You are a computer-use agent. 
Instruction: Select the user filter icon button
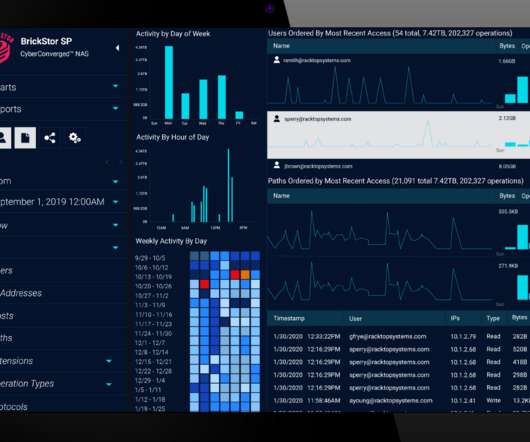tap(4, 138)
